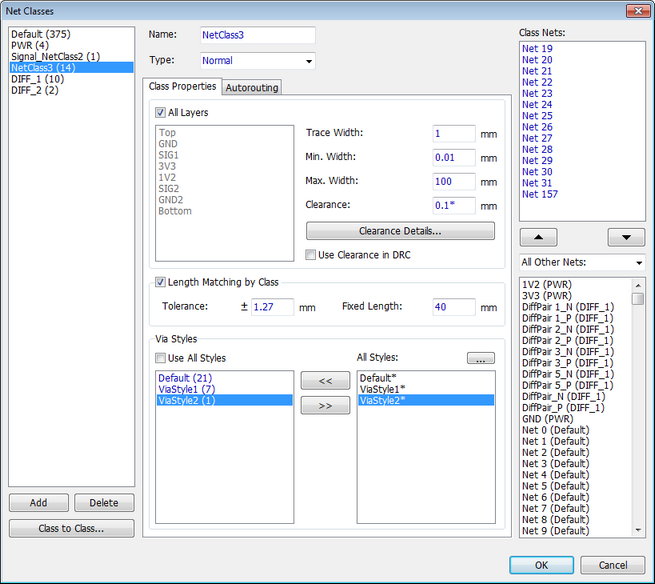Move selected net down with arrow button
The height and width of the screenshot is (584, 655).
tap(626, 237)
